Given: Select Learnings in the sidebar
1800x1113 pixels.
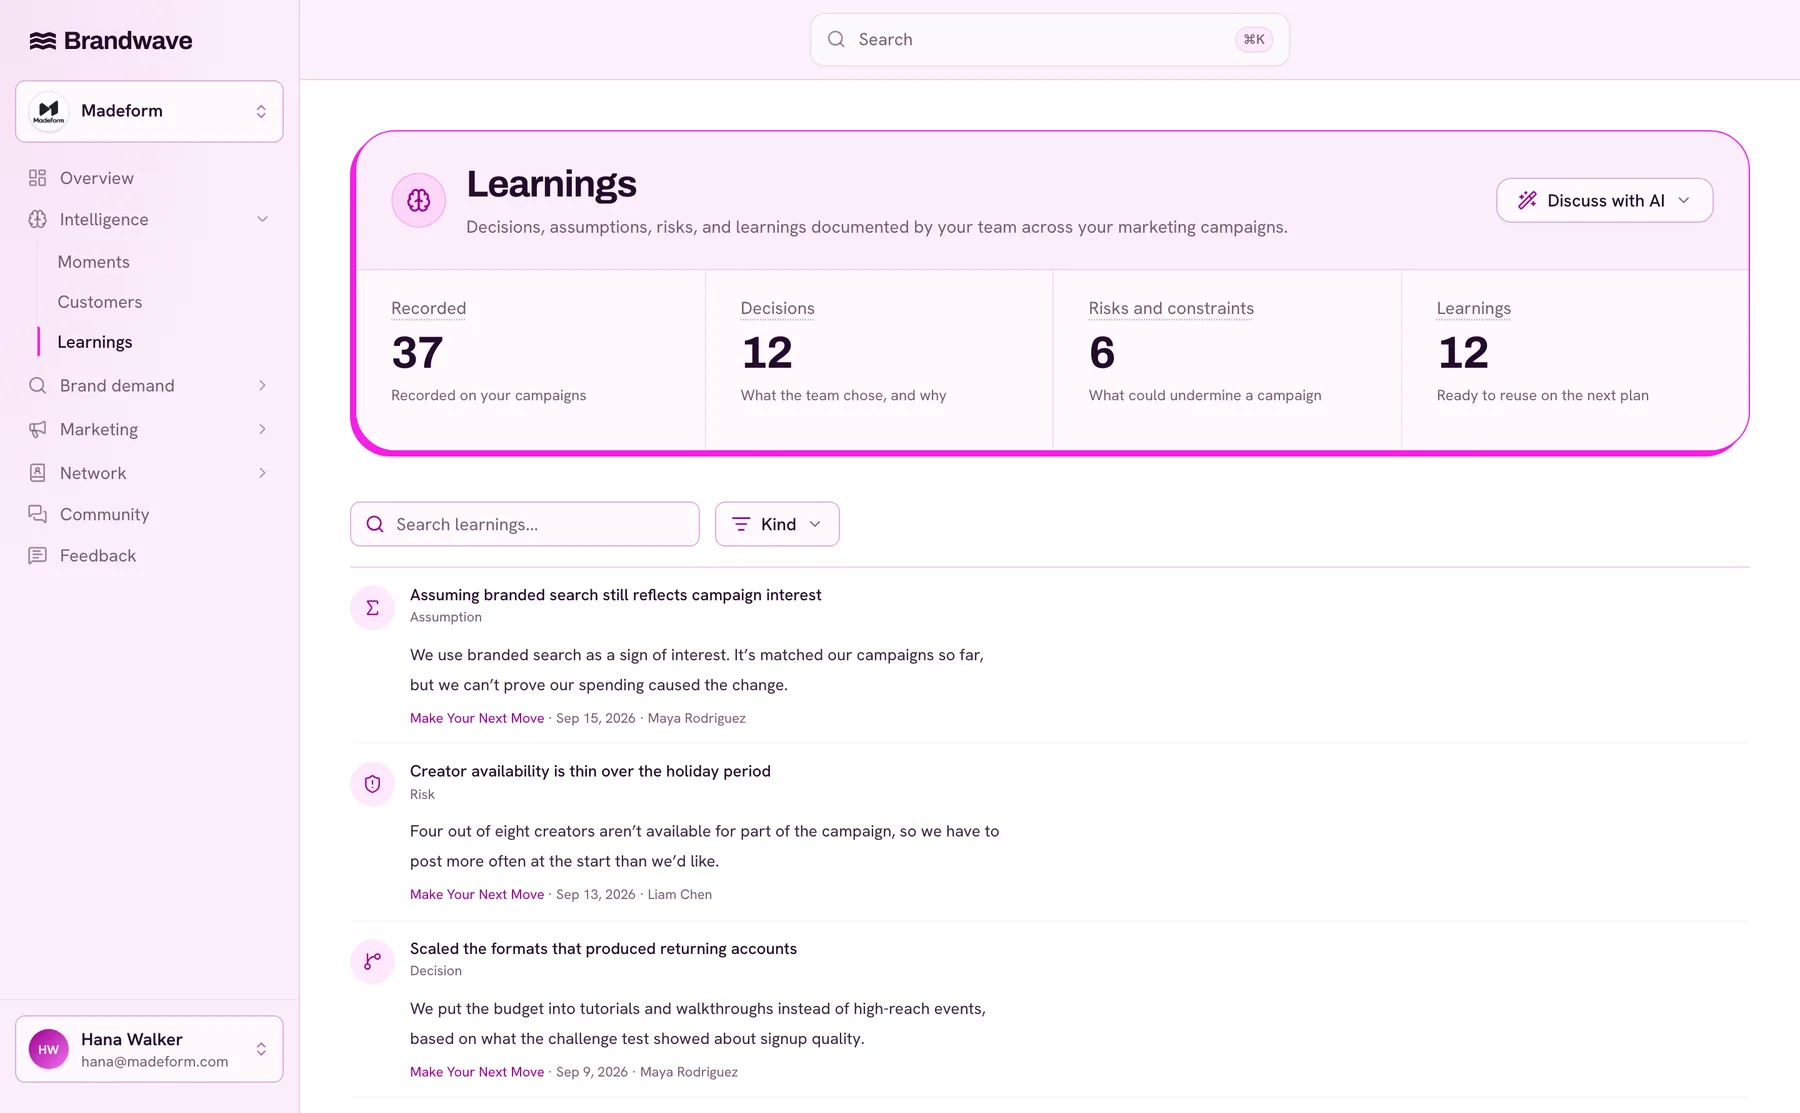Looking at the screenshot, I should pyautogui.click(x=95, y=342).
